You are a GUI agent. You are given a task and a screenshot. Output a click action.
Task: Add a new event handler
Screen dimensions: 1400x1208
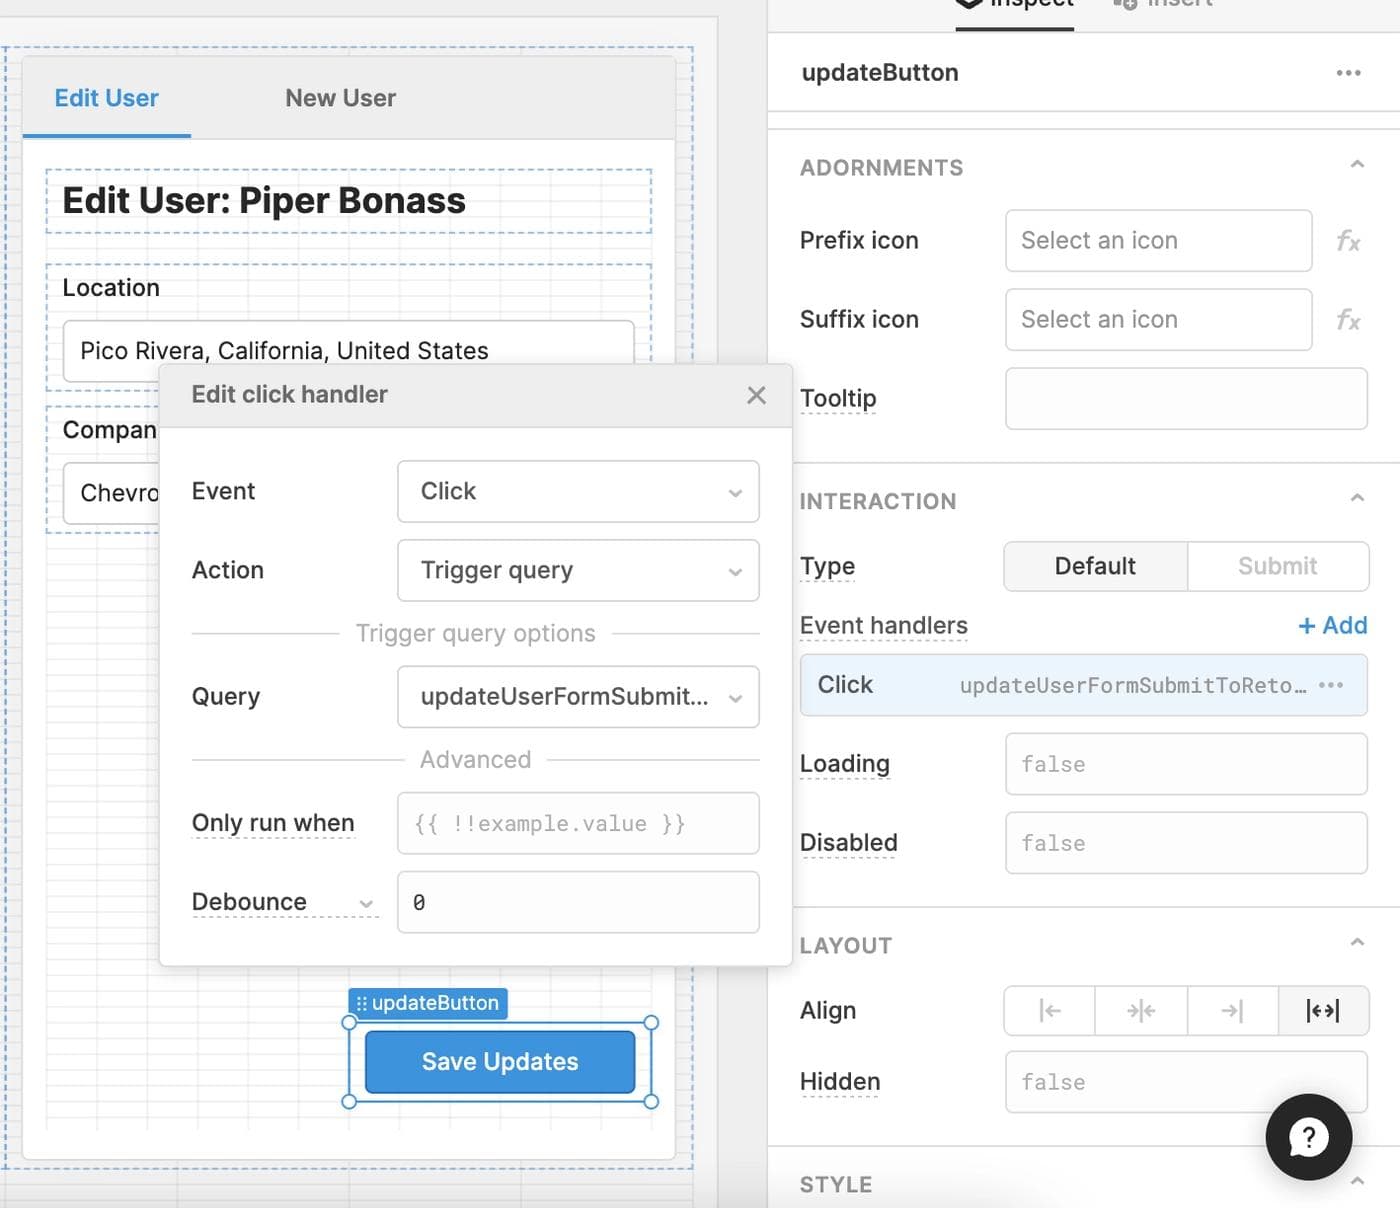tap(1332, 625)
